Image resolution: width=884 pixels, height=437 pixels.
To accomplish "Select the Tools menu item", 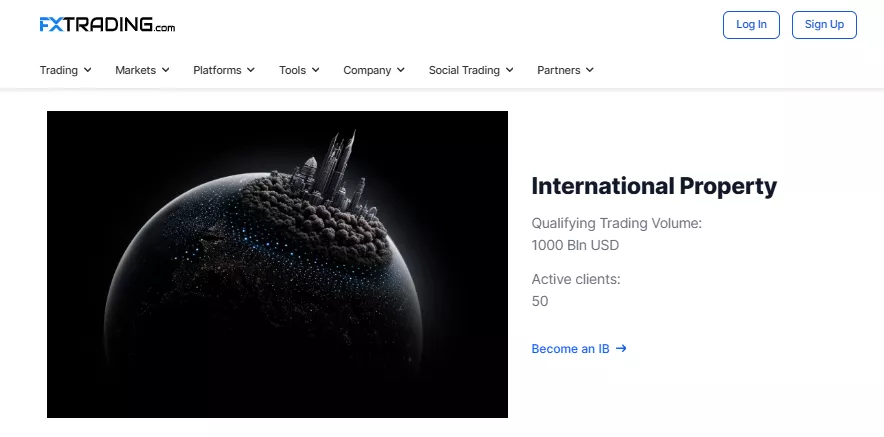I will [299, 70].
